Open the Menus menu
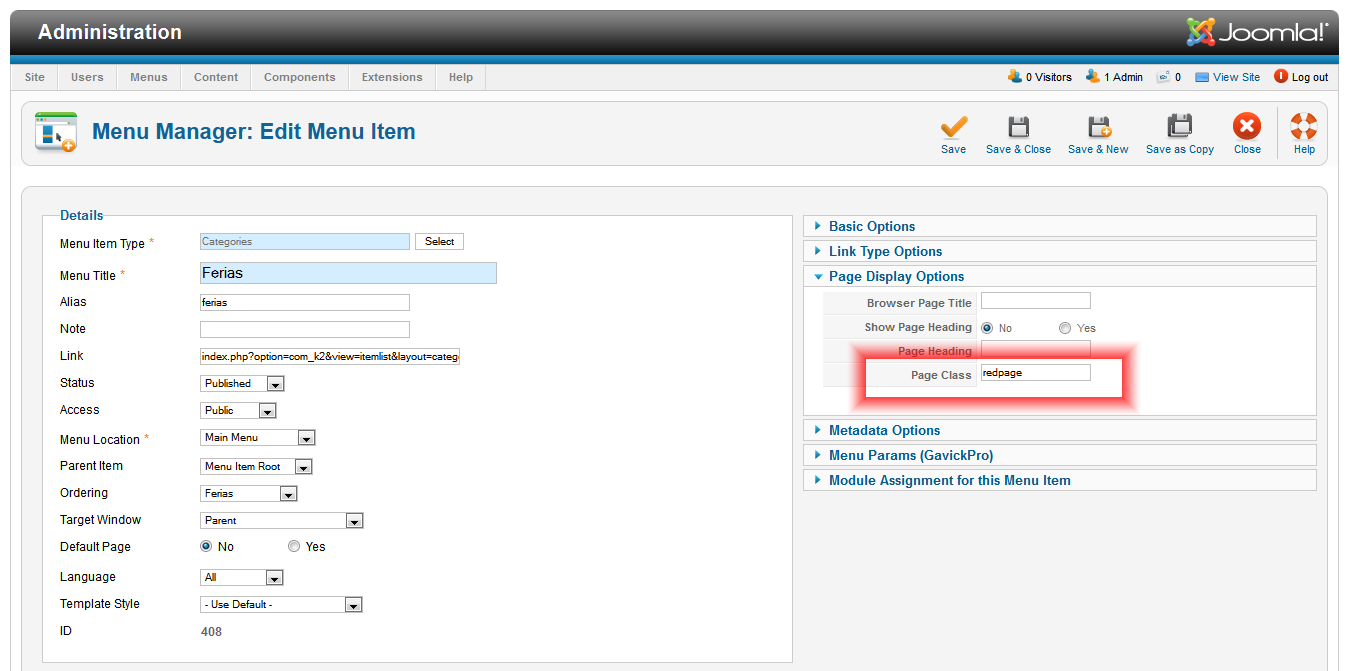Image resolution: width=1349 pixels, height=671 pixels. tap(149, 77)
